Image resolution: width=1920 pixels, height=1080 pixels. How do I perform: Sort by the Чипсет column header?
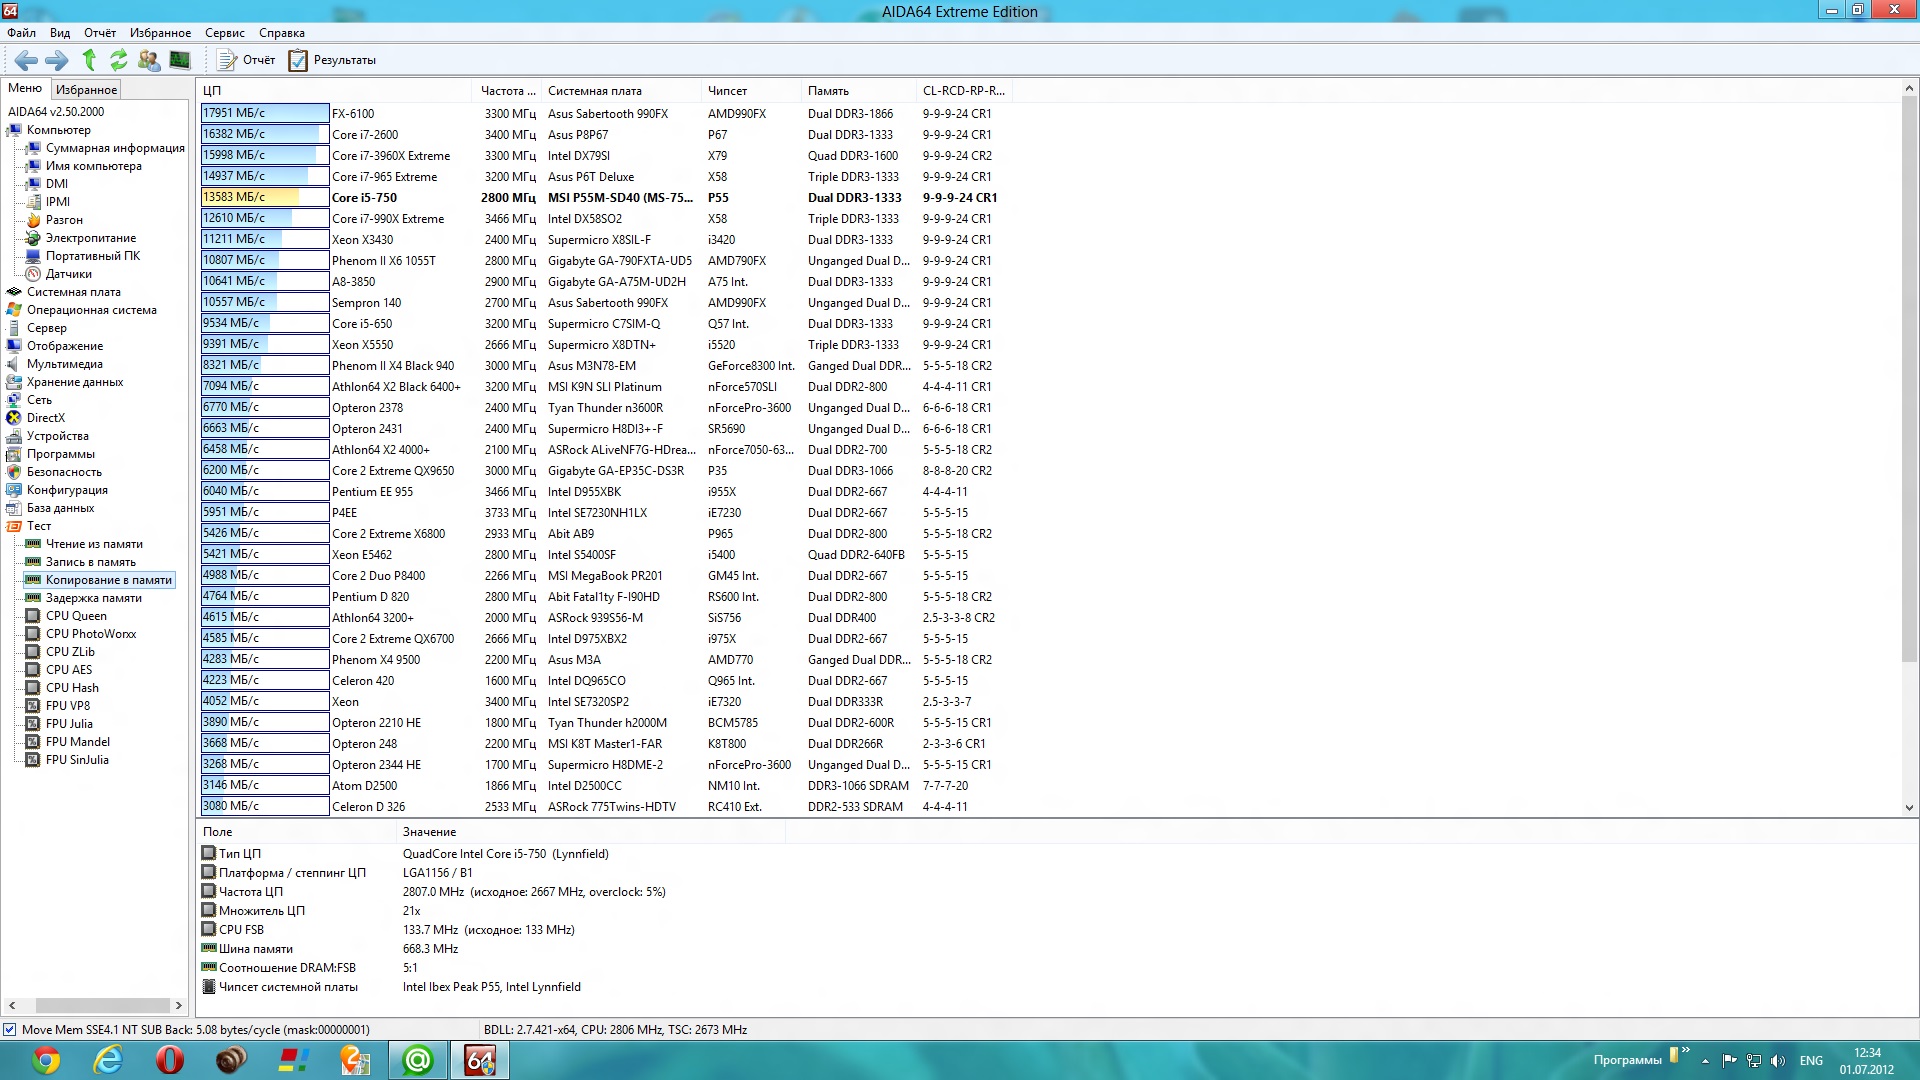[750, 90]
